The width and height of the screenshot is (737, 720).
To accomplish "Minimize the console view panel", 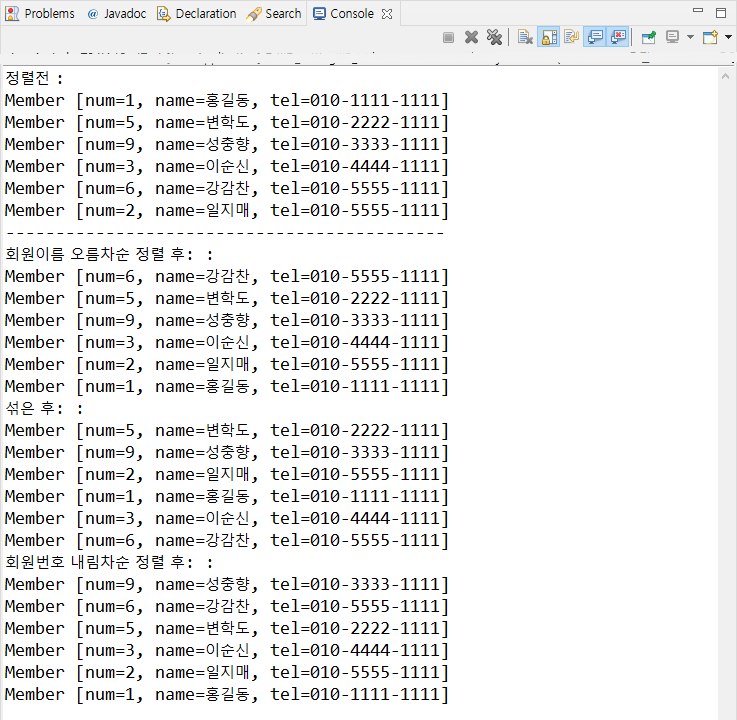I will tap(698, 11).
